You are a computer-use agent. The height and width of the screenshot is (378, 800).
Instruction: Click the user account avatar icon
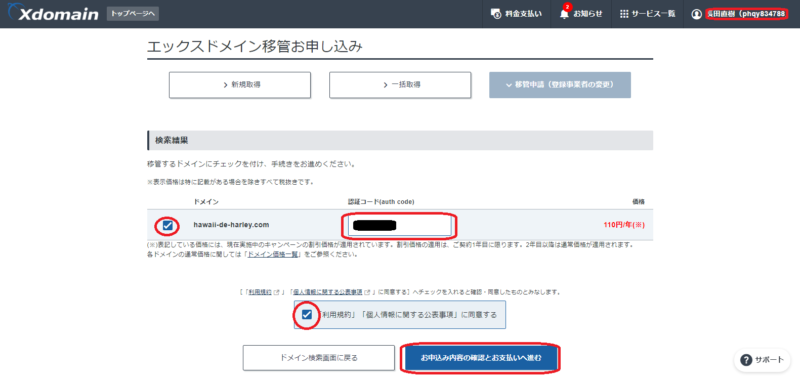pyautogui.click(x=696, y=14)
